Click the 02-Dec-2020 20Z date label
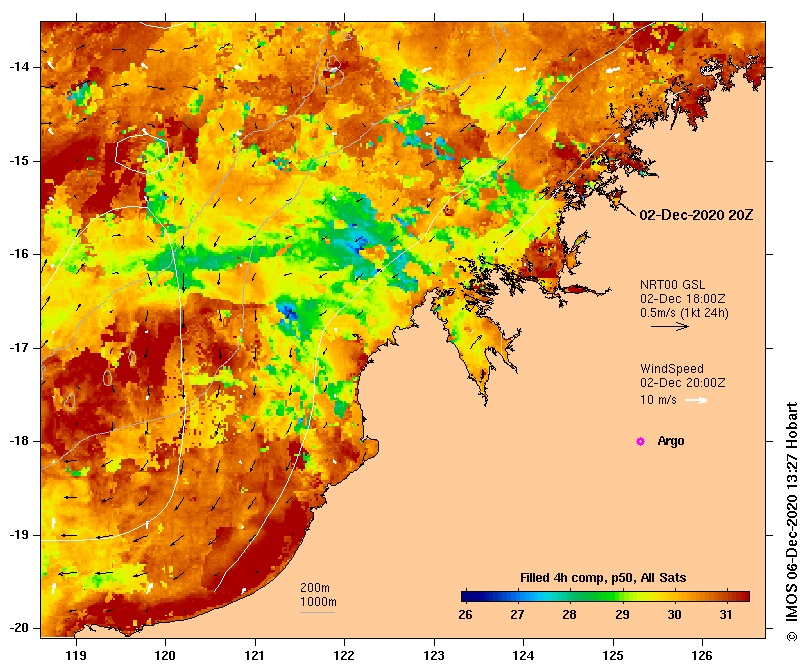The height and width of the screenshot is (672, 809). coord(696,215)
